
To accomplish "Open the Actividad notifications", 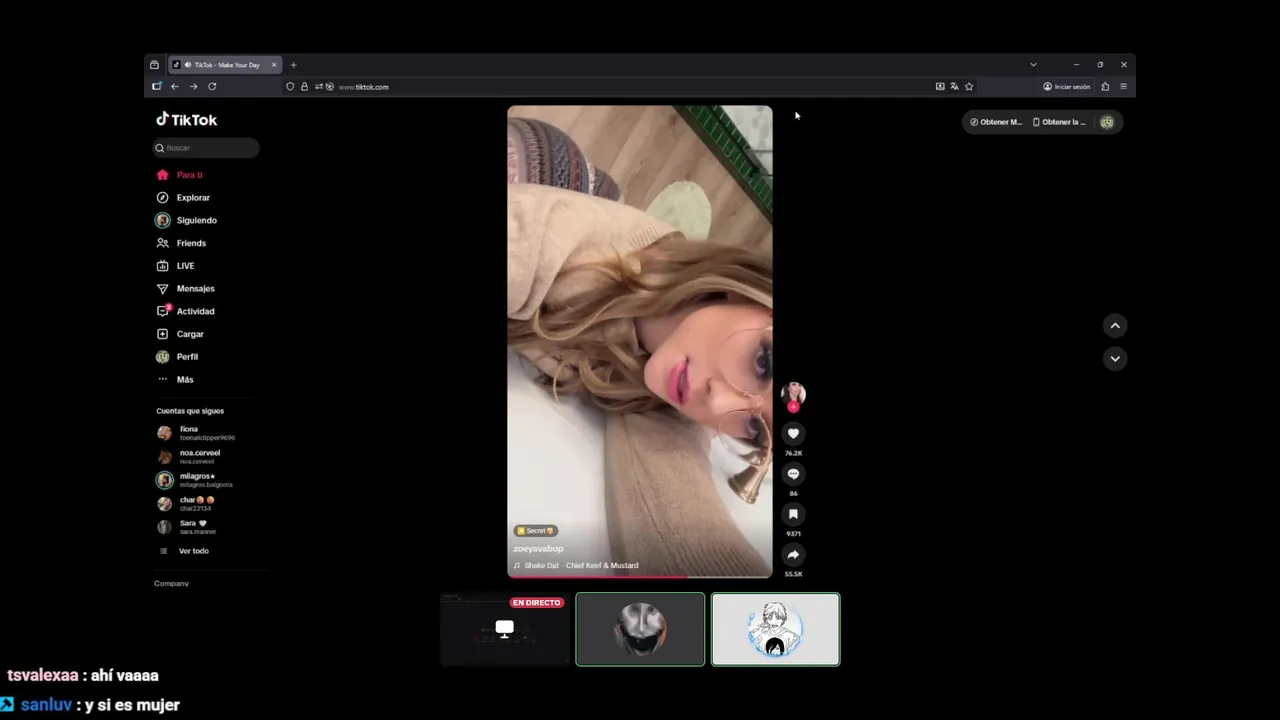I will (195, 311).
